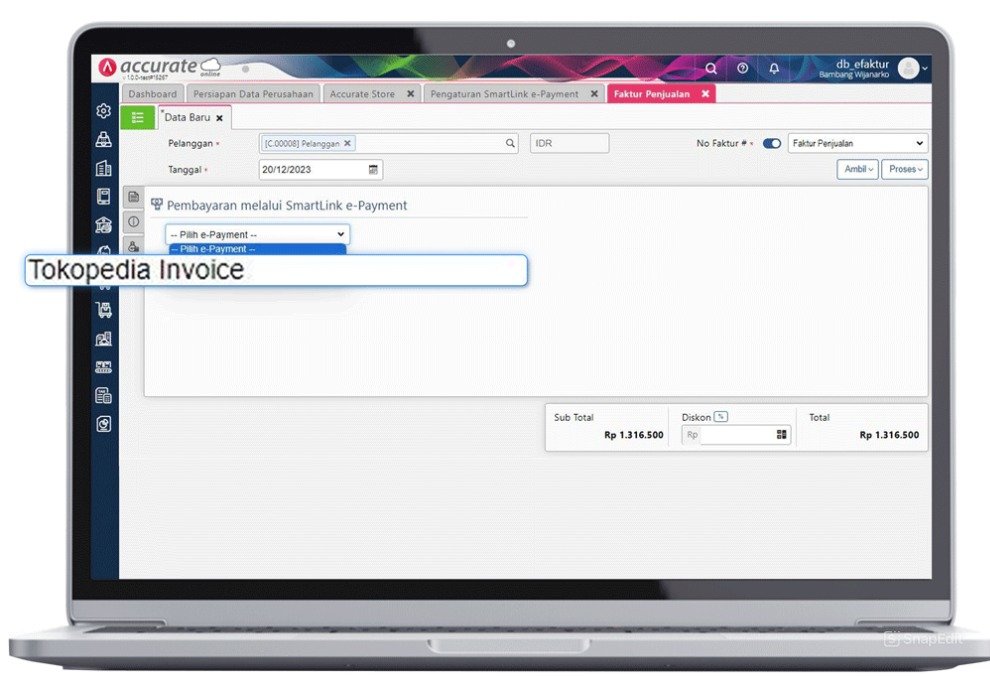Select the third side tab icon below info
990x676 pixels.
coord(133,245)
